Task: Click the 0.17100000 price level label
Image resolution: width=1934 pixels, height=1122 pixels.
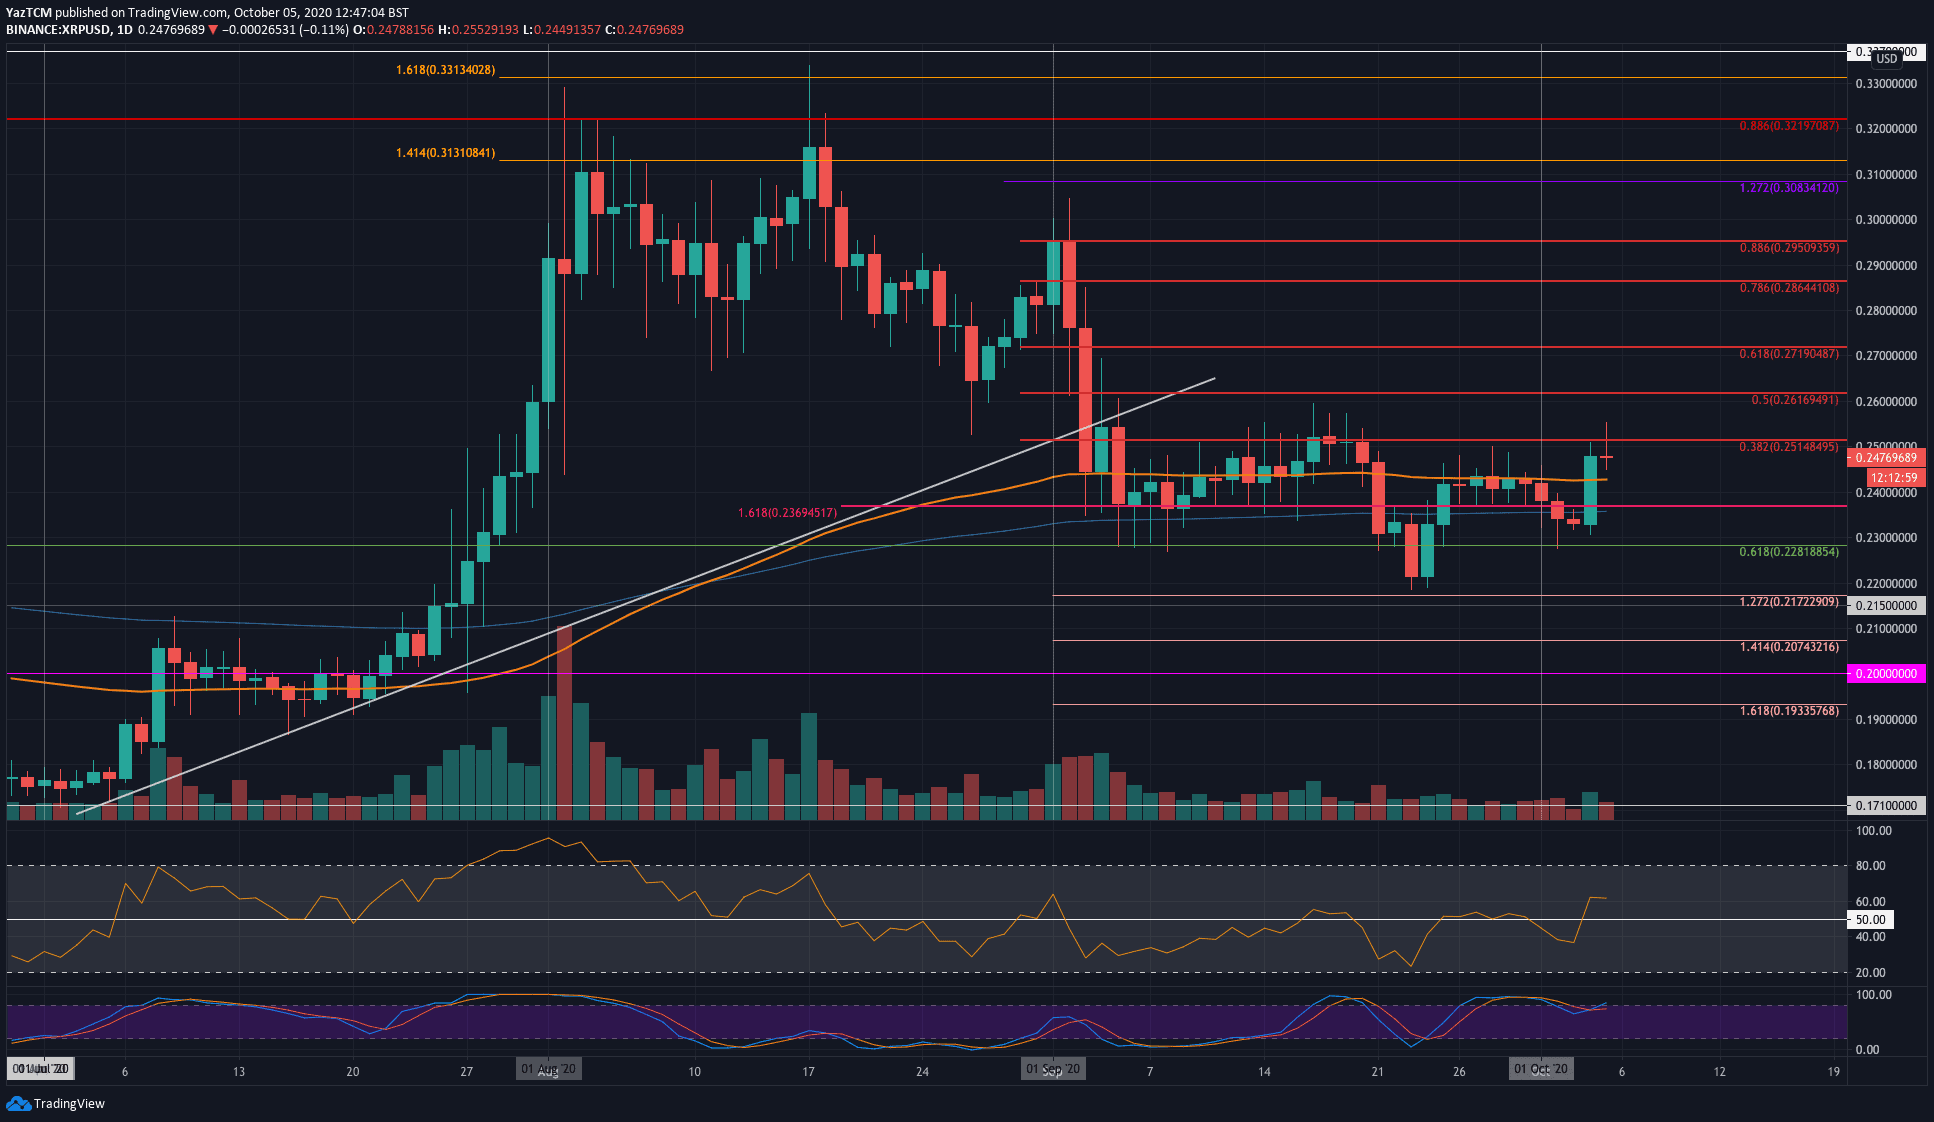Action: click(x=1886, y=805)
